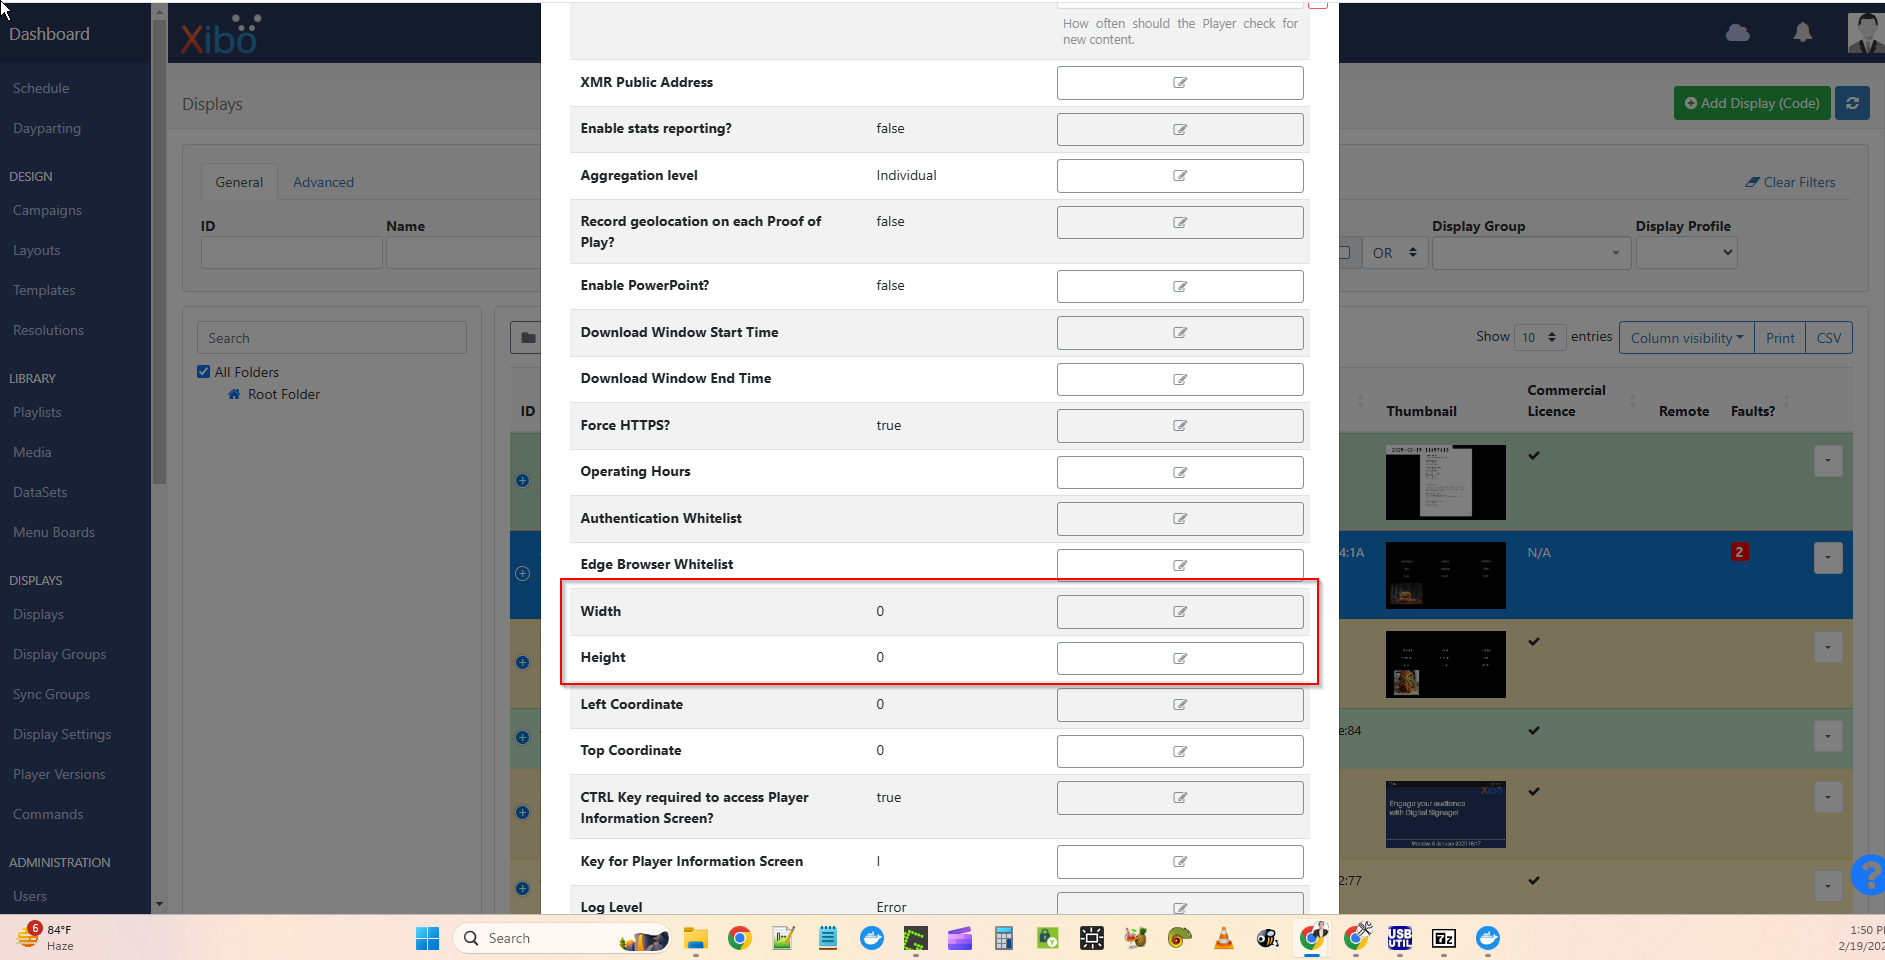The image size is (1885, 960).
Task: Open the Column visibility dropdown
Action: 1685,337
